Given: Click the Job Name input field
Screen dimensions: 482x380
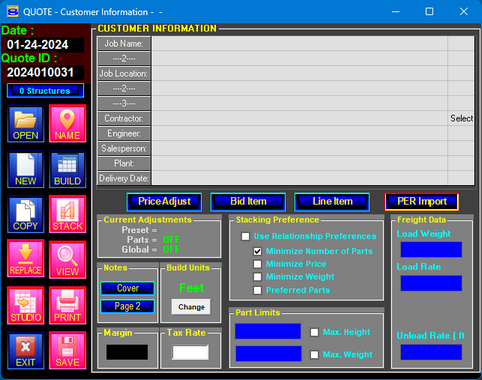Looking at the screenshot, I should coord(300,43).
